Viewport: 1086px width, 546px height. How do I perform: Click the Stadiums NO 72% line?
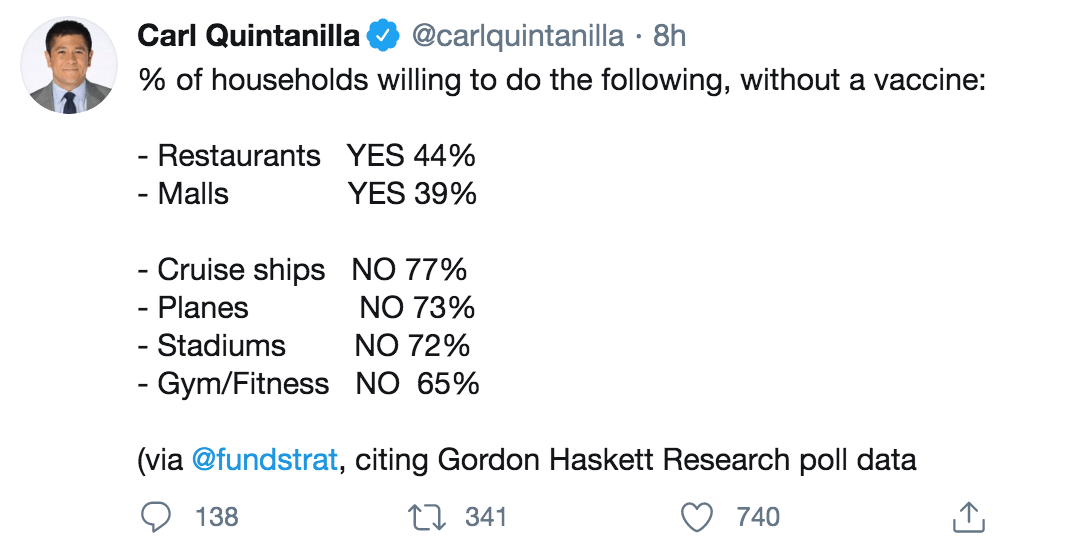(x=304, y=346)
